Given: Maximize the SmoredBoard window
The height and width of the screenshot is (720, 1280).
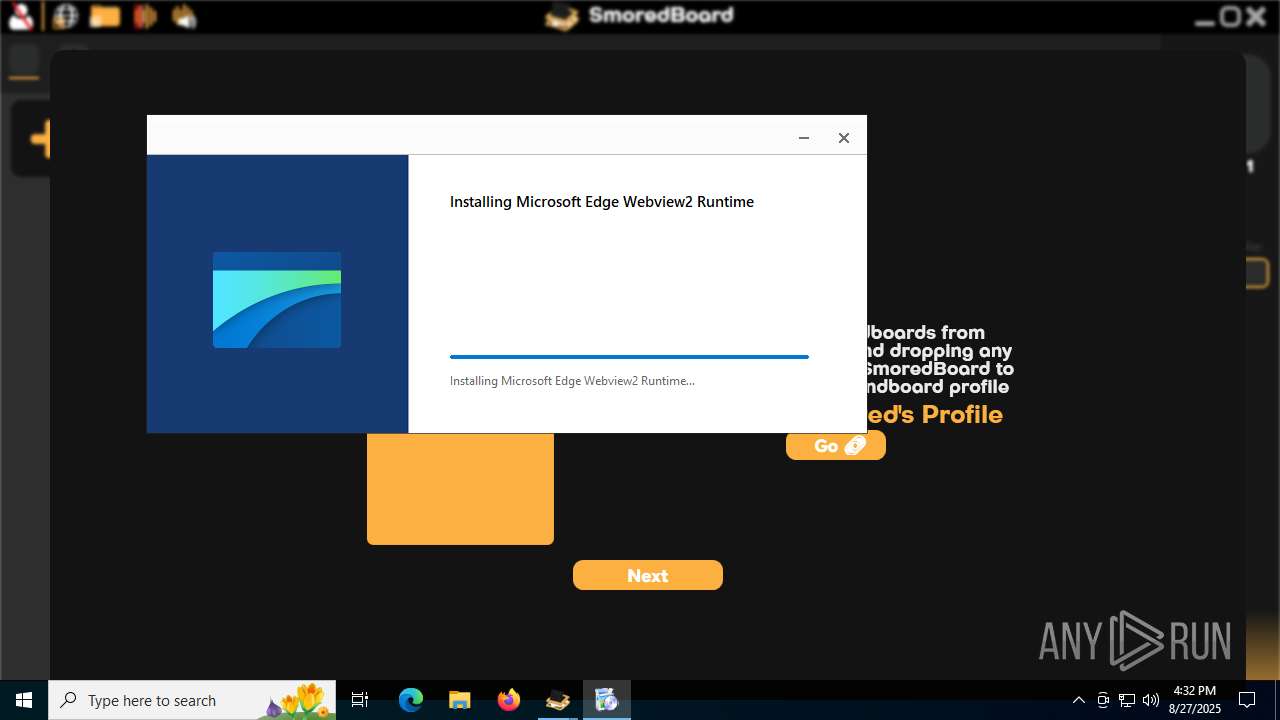Looking at the screenshot, I should coord(1231,17).
